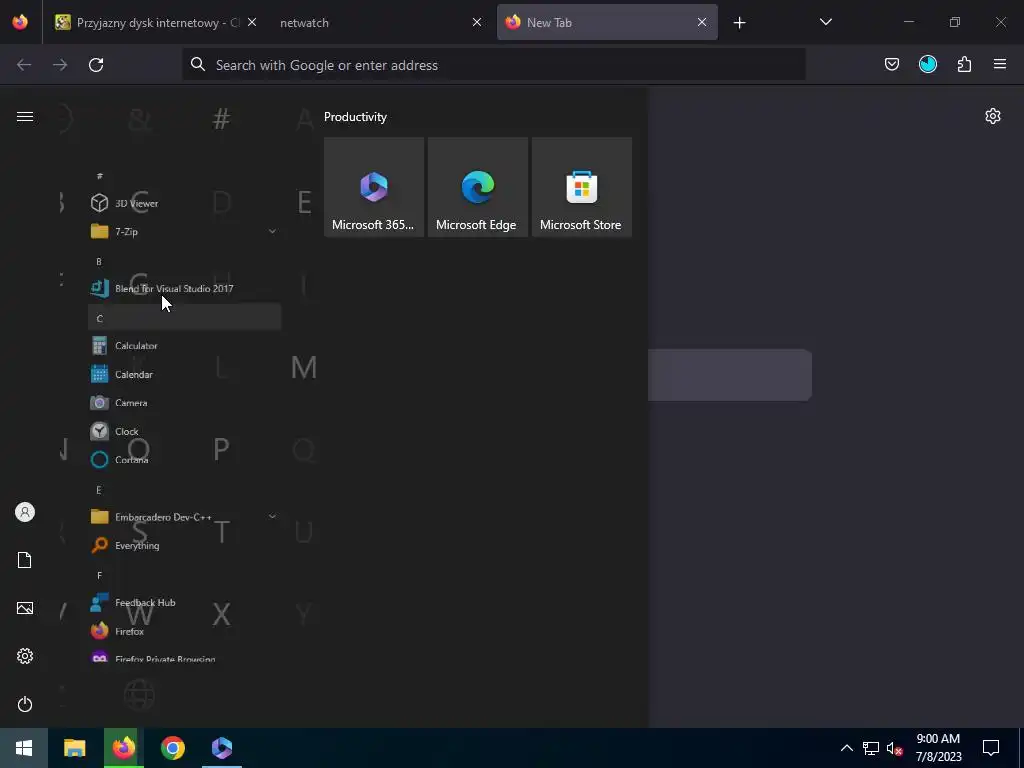The image size is (1024, 768).
Task: Open Documents from the Start sidebar
Action: click(25, 560)
